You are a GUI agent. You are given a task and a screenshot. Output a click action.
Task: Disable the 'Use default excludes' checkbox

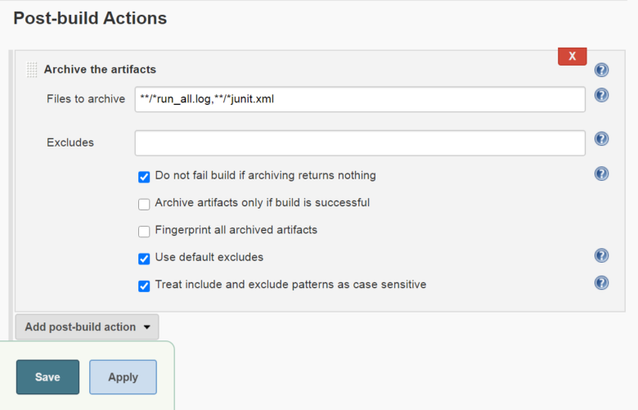pos(144,258)
